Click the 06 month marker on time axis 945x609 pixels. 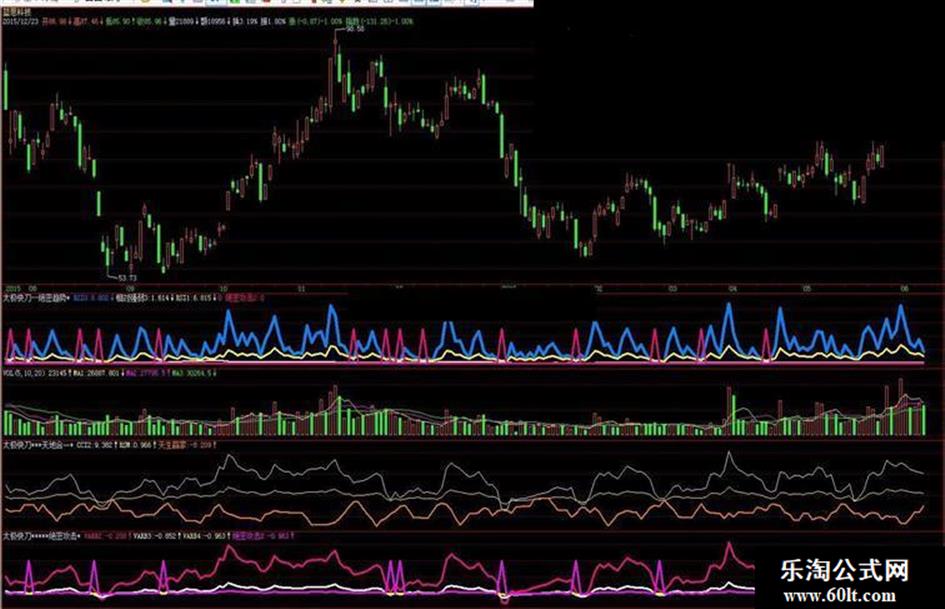click(x=905, y=289)
